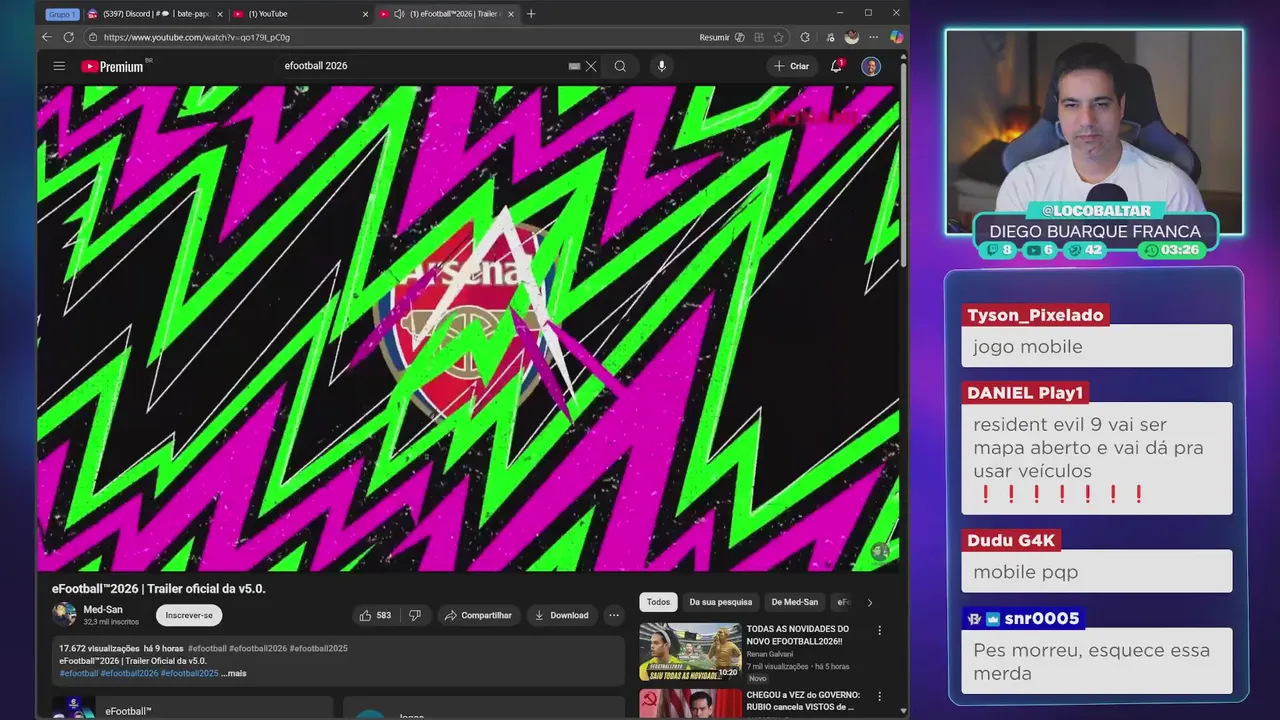Select the De Med-San chip
Image resolution: width=1280 pixels, height=720 pixels.
point(794,602)
